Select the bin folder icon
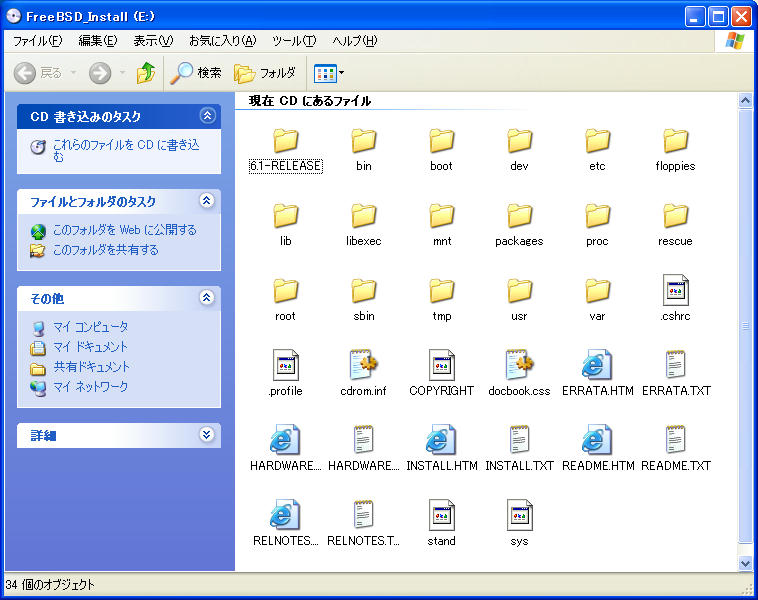This screenshot has width=758, height=600. [x=364, y=141]
